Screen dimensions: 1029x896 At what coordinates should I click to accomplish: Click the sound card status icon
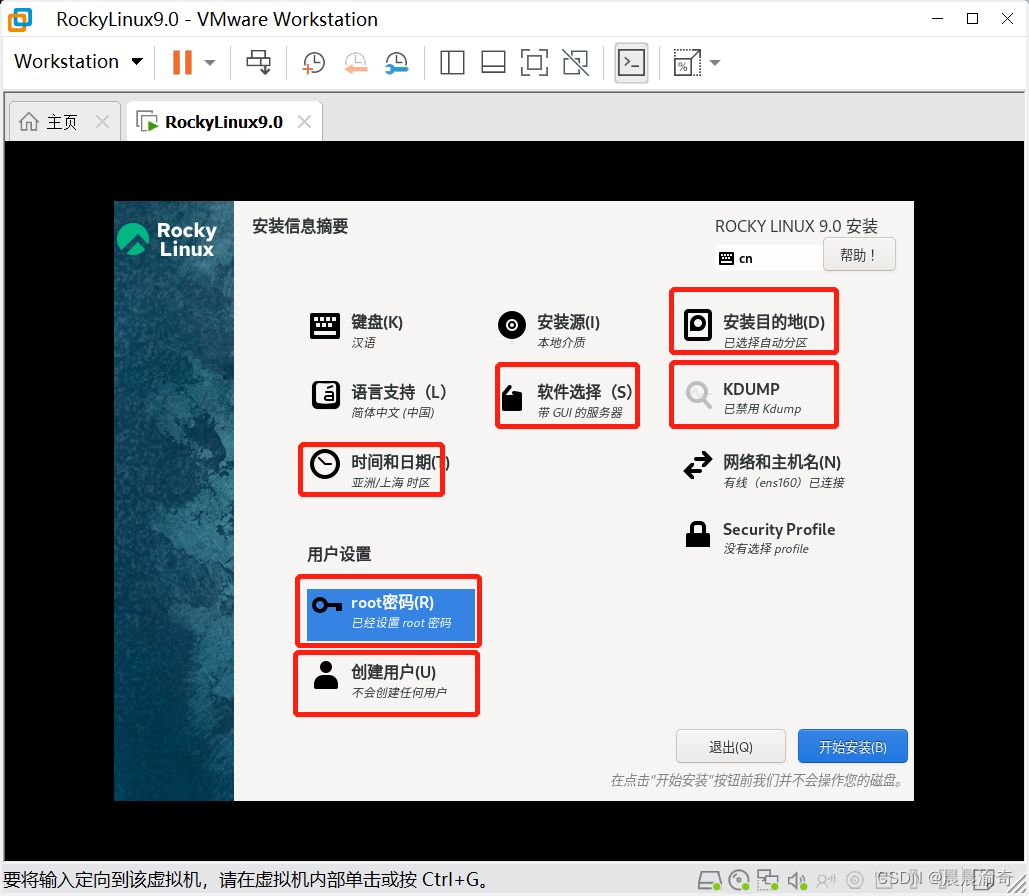point(797,880)
